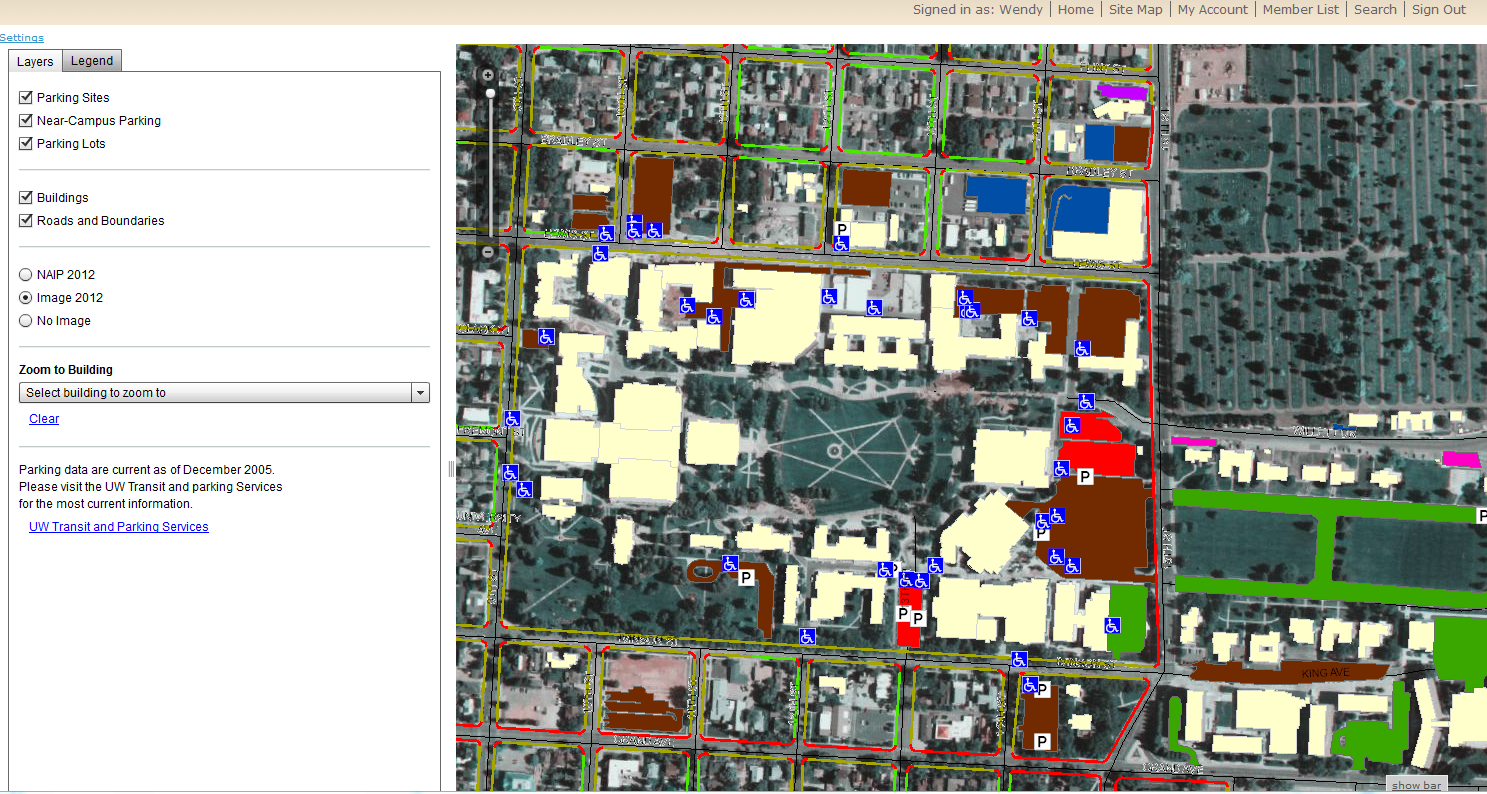Toggle off Near-Campus Parking
The image size is (1487, 794).
click(25, 120)
